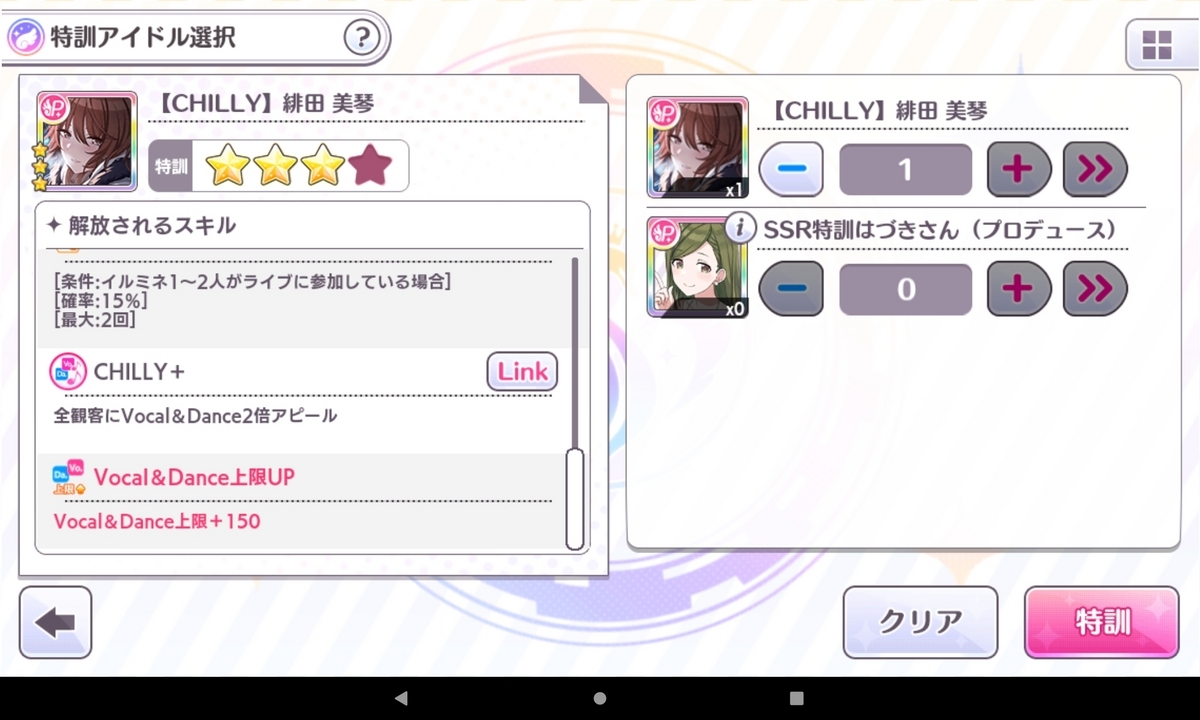Open the help question mark icon
1200x720 pixels.
click(x=362, y=39)
